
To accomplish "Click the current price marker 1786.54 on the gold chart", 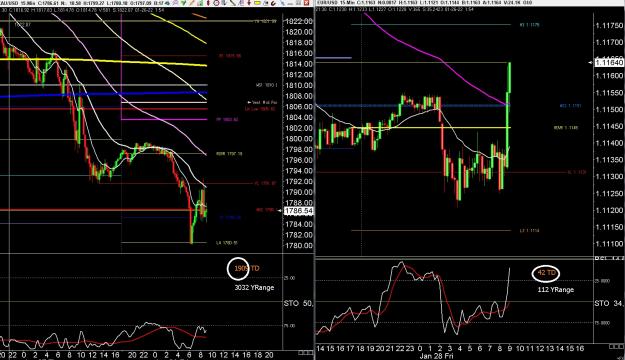I will (x=298, y=210).
